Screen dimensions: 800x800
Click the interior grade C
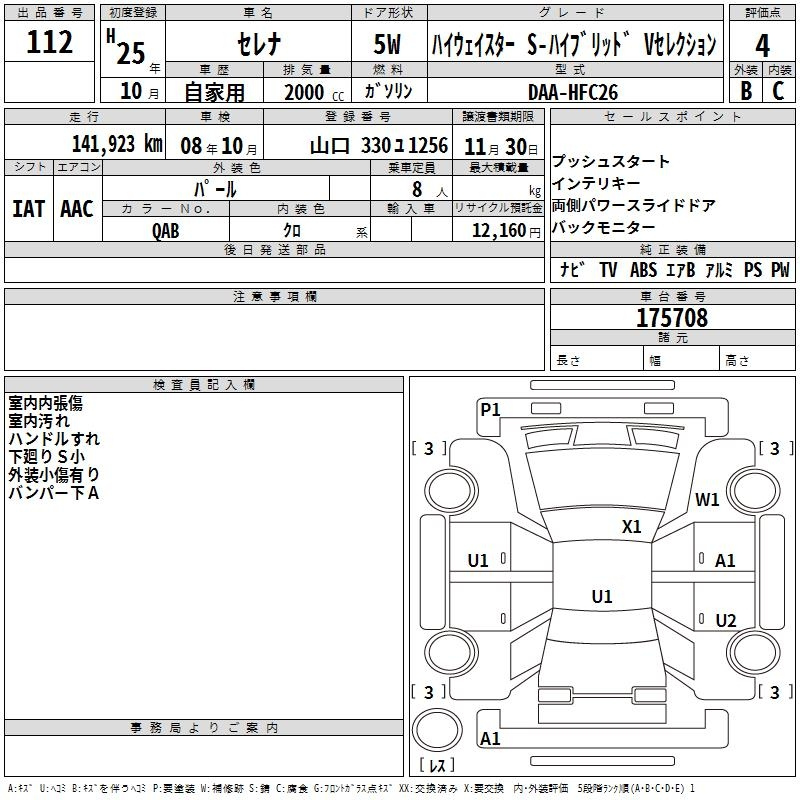pyautogui.click(x=778, y=90)
